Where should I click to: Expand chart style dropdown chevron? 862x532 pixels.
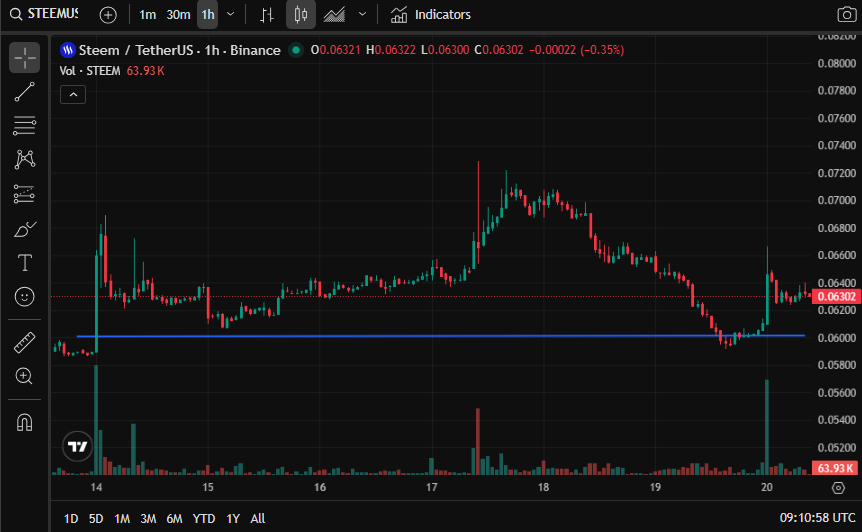(x=362, y=14)
